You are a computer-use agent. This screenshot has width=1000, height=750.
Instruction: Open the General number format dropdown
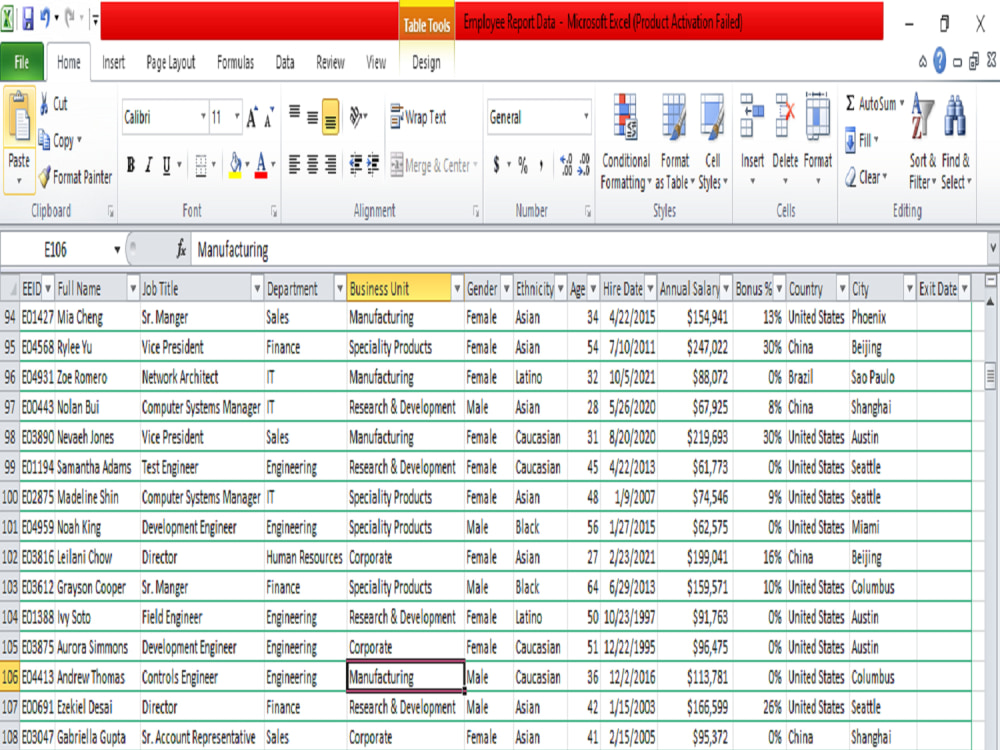point(585,117)
